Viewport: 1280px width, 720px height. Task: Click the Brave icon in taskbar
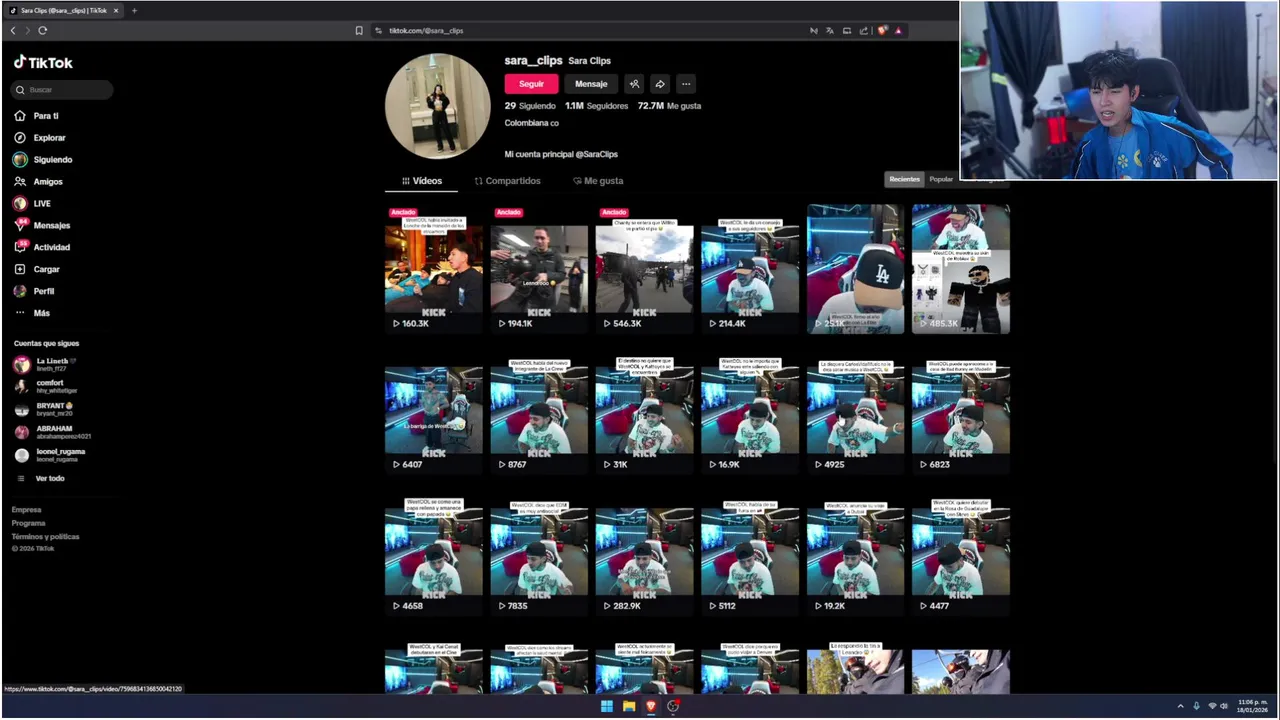pyautogui.click(x=651, y=706)
